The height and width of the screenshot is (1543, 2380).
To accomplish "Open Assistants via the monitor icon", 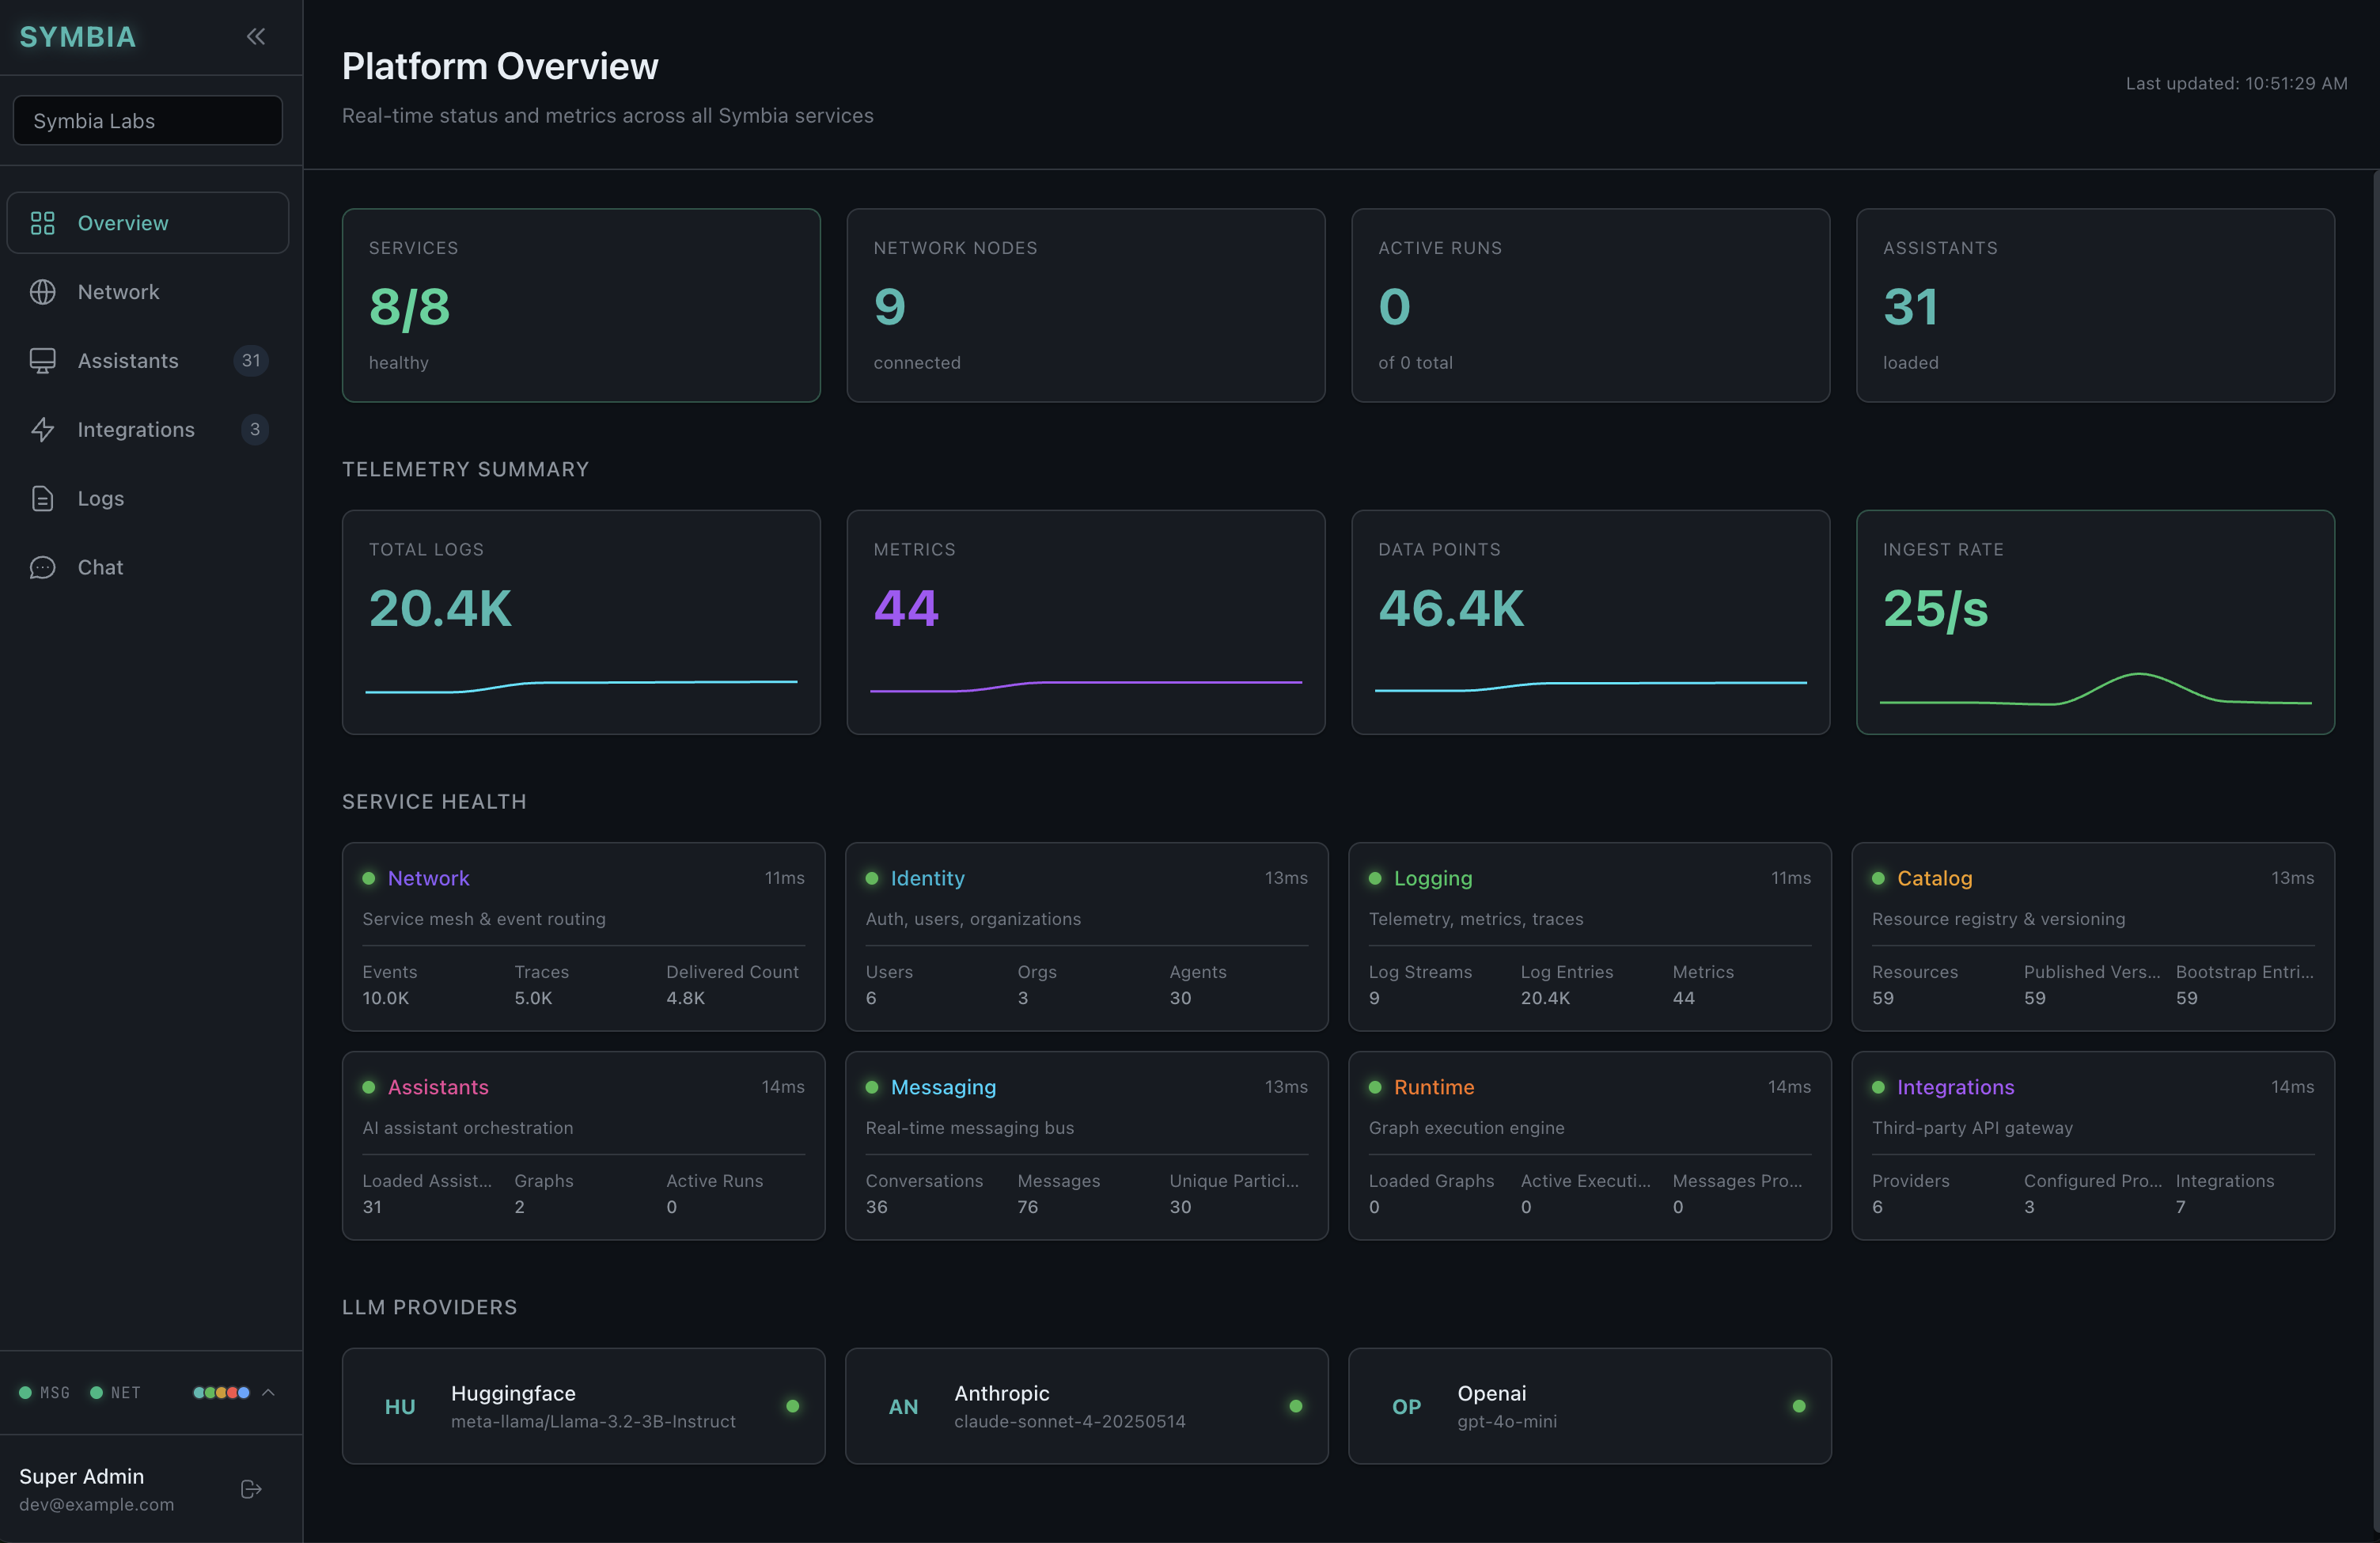I will tap(43, 361).
